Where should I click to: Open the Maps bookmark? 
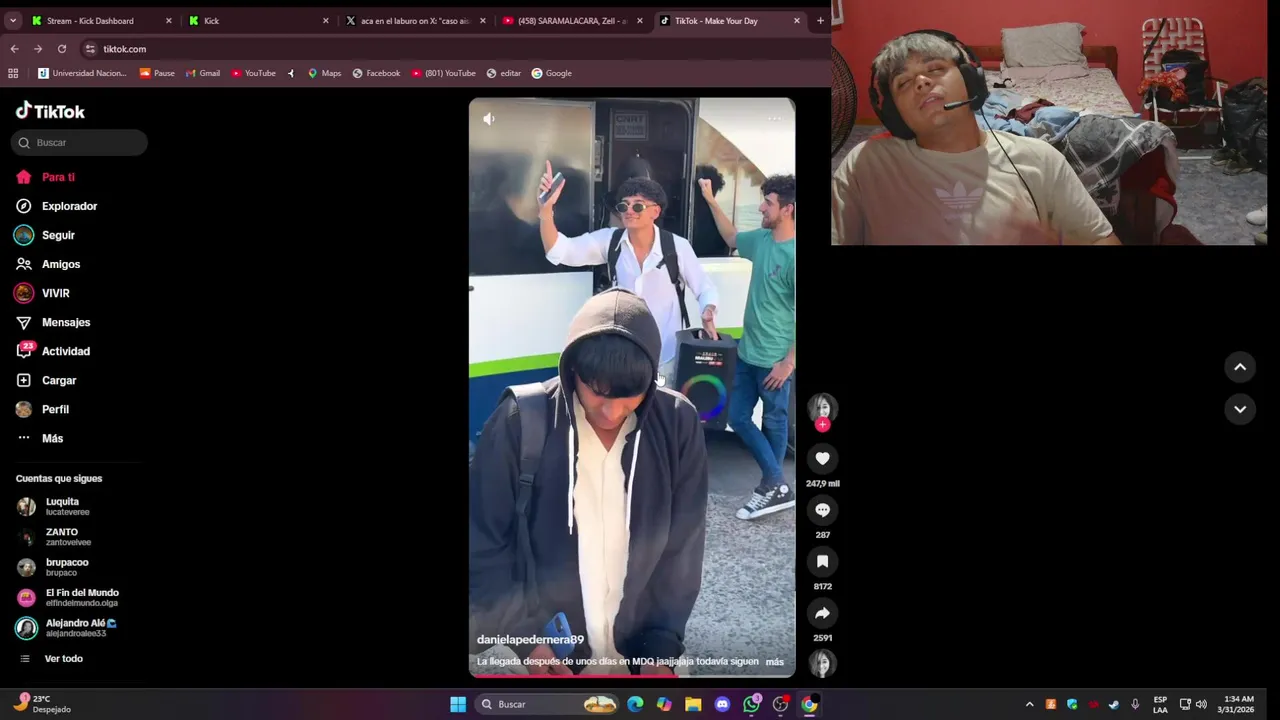pos(324,73)
